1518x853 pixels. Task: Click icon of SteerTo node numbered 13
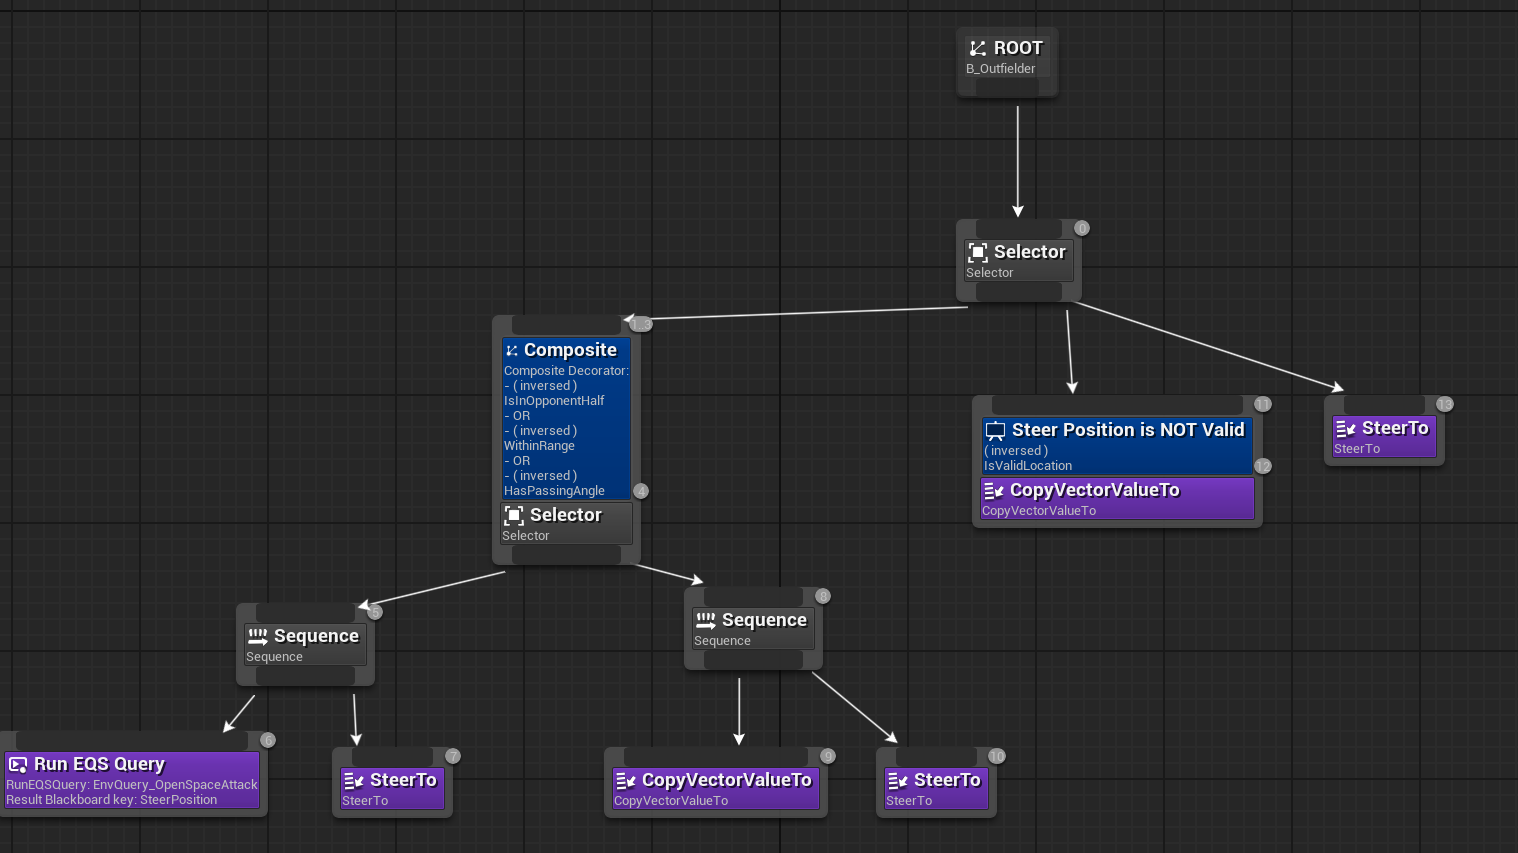click(x=1346, y=428)
